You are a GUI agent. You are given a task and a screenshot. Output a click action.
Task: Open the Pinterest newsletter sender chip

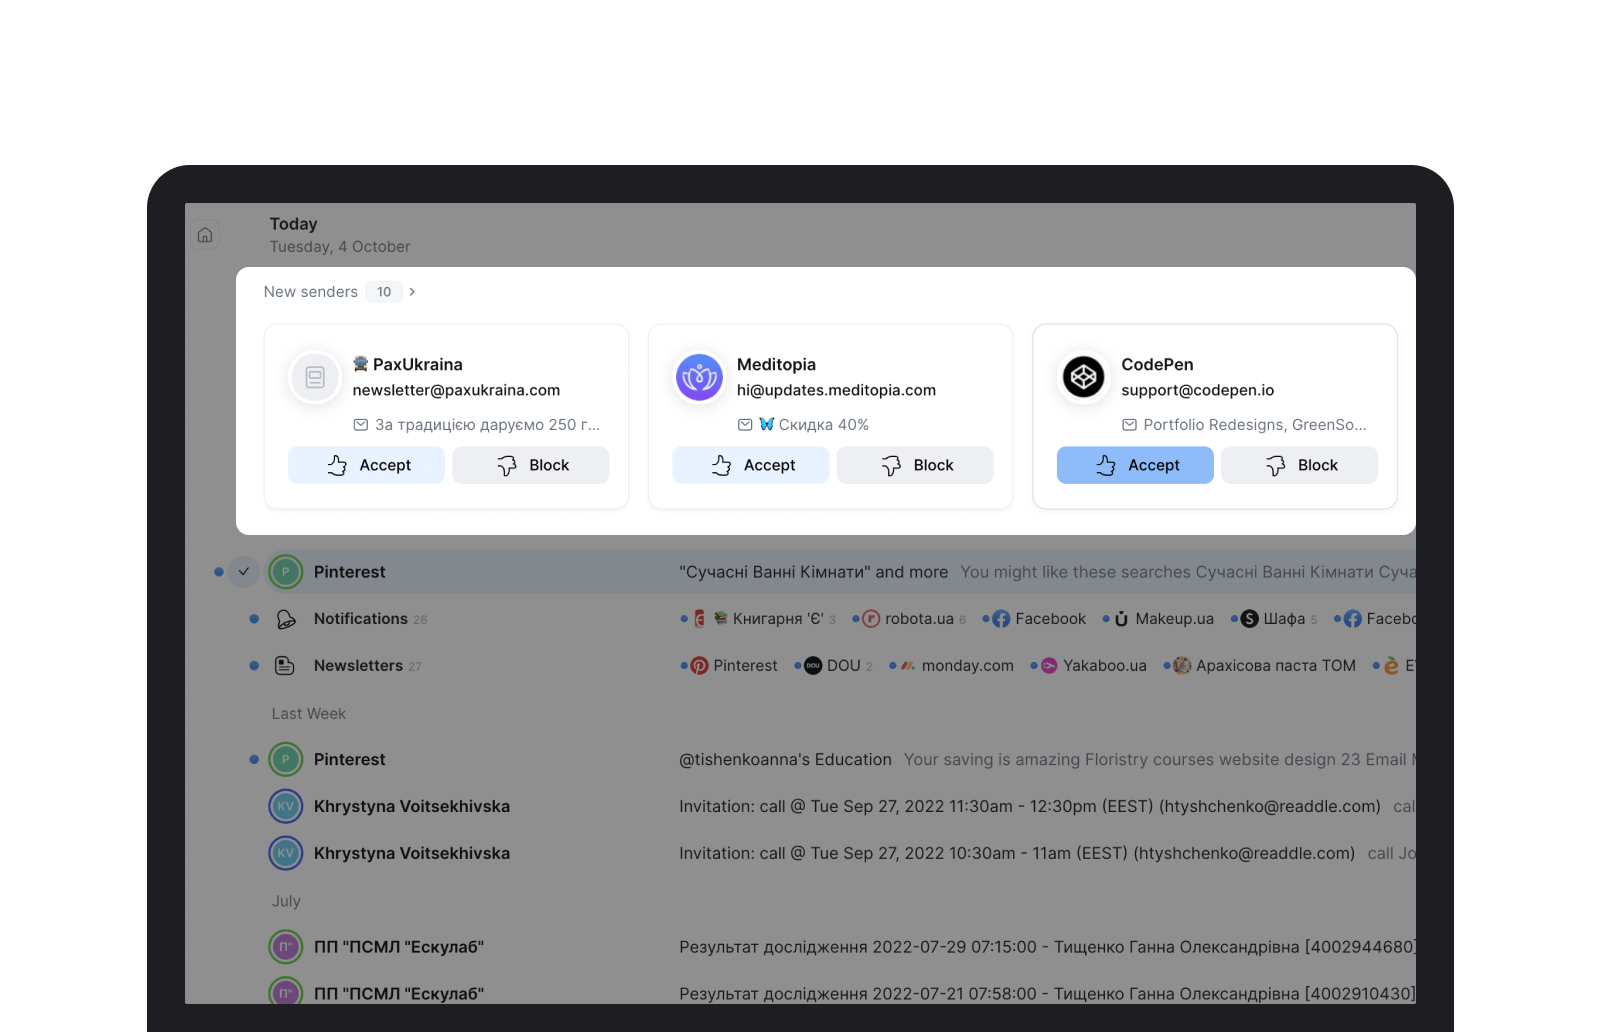[734, 666]
